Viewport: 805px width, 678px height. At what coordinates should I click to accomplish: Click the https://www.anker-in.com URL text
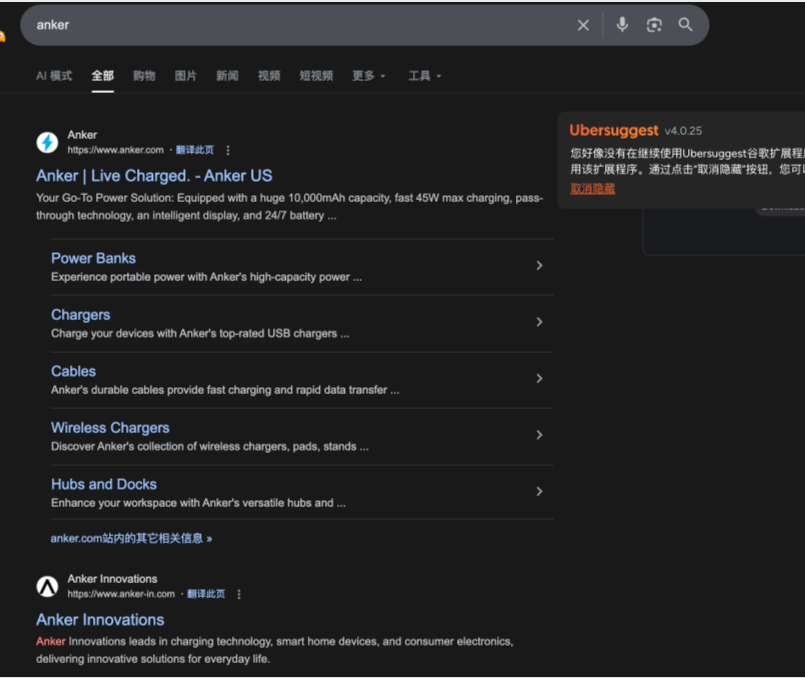point(121,594)
